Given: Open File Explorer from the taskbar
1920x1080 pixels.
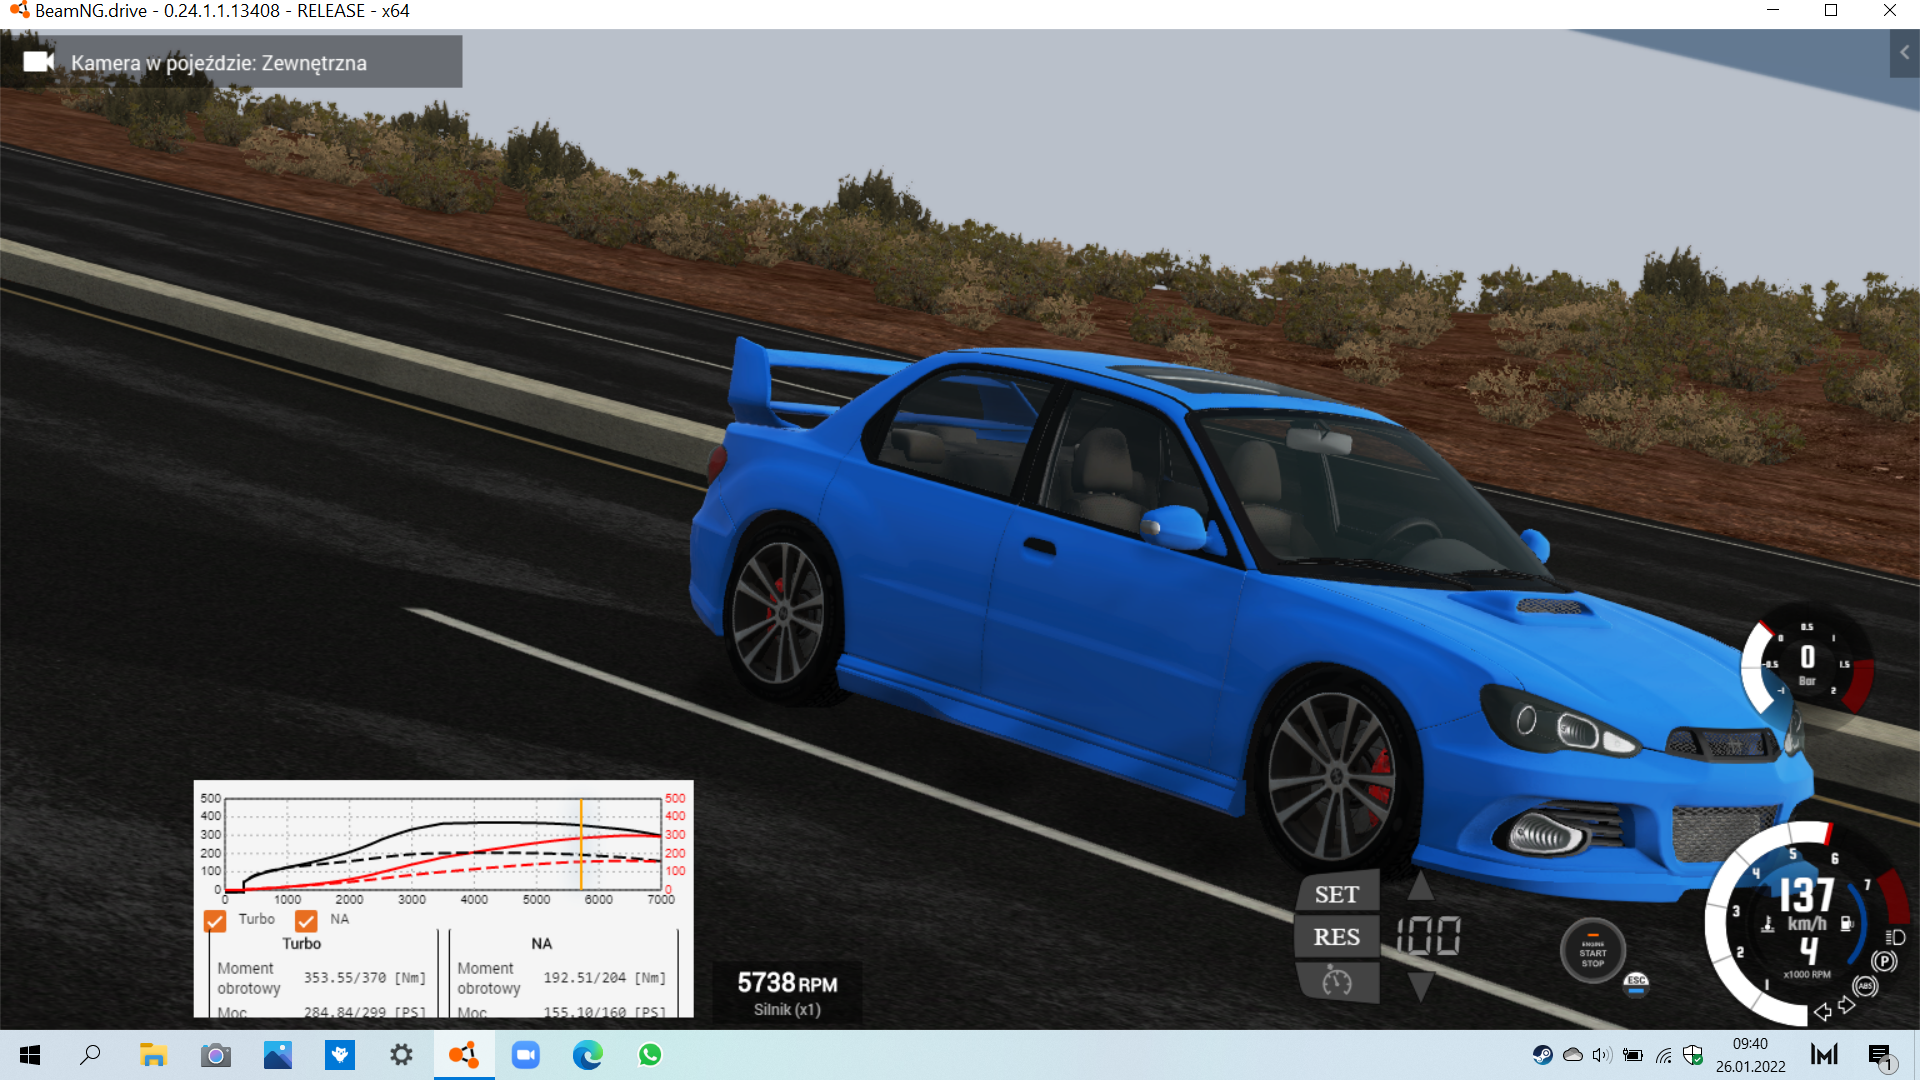Looking at the screenshot, I should point(153,1055).
